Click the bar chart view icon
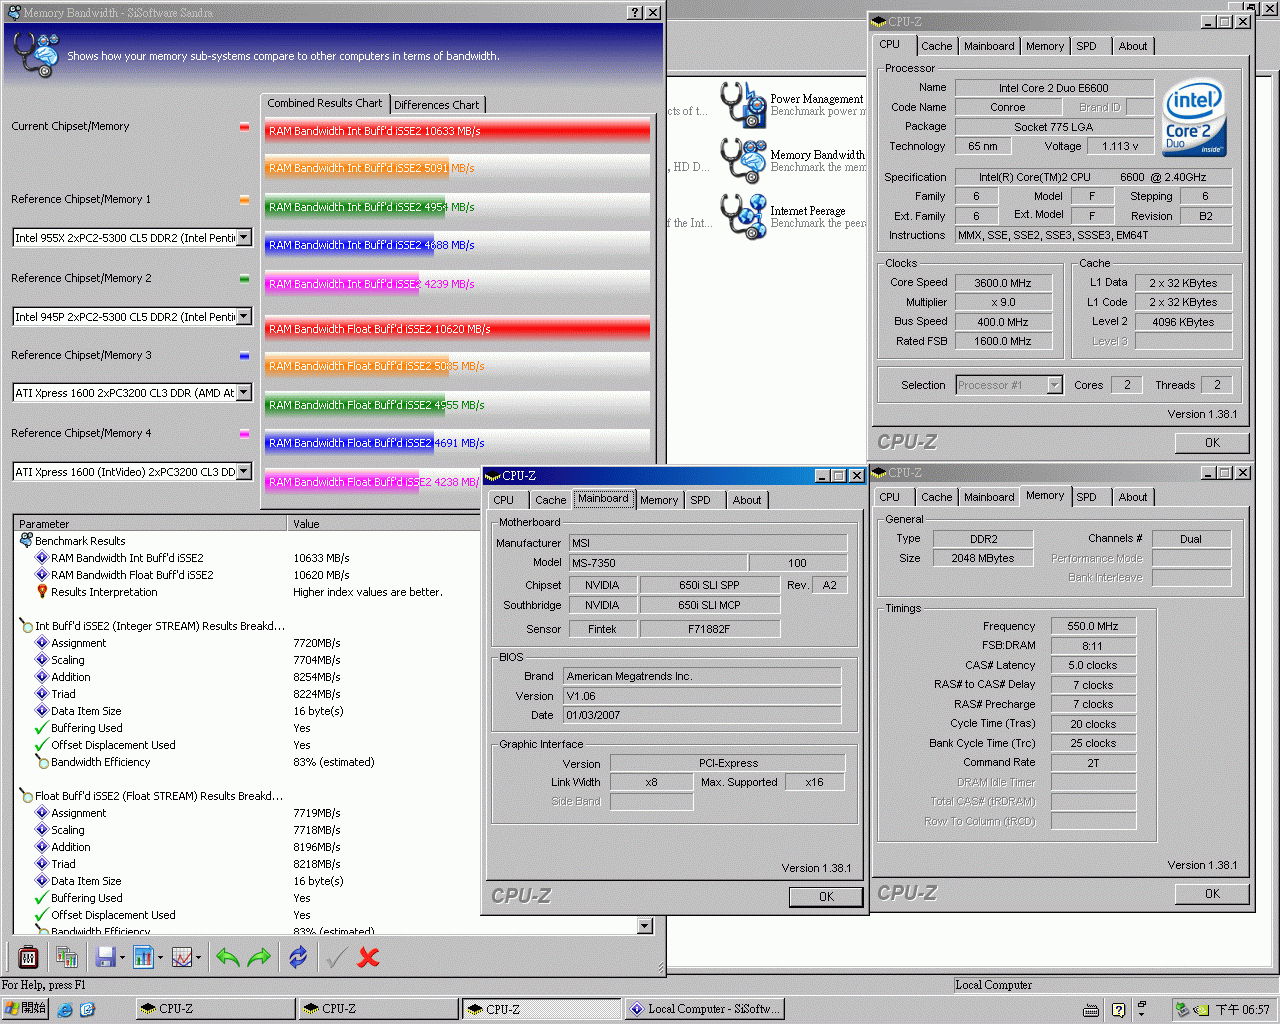This screenshot has width=1280, height=1024. click(x=143, y=958)
